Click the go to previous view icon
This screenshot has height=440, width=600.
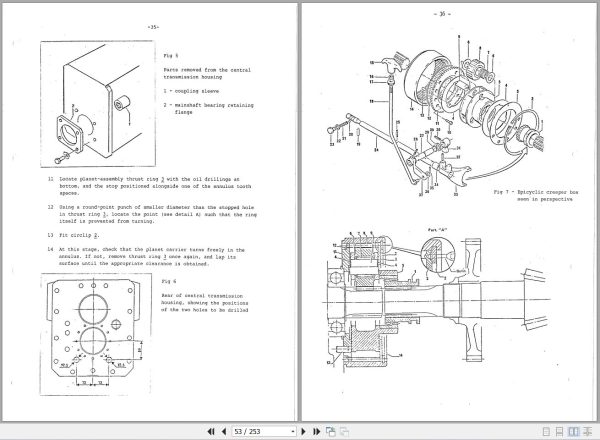tap(331, 432)
